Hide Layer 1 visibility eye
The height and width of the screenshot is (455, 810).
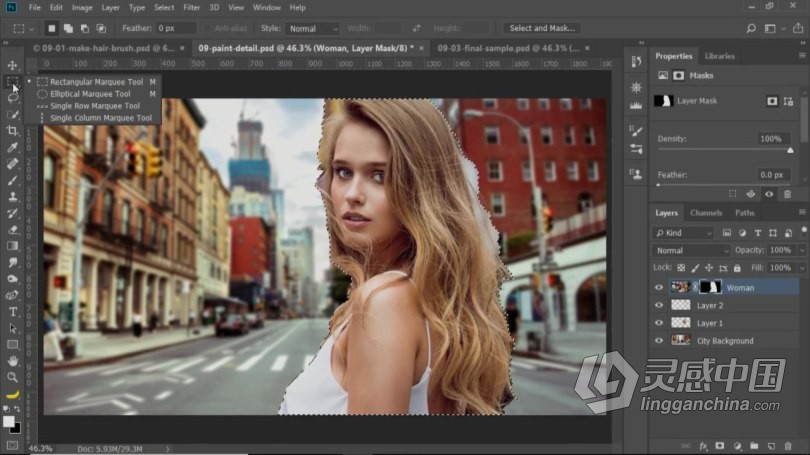click(x=659, y=323)
